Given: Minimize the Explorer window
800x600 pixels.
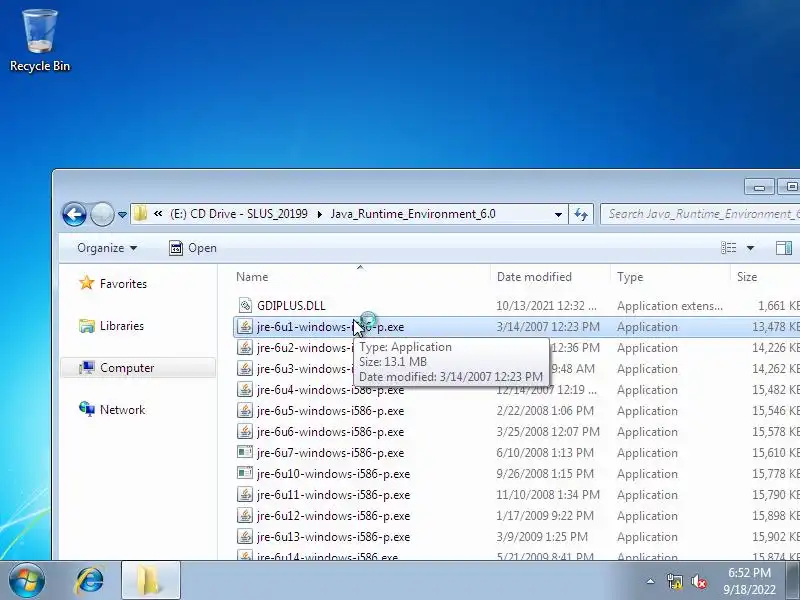Looking at the screenshot, I should [x=759, y=187].
